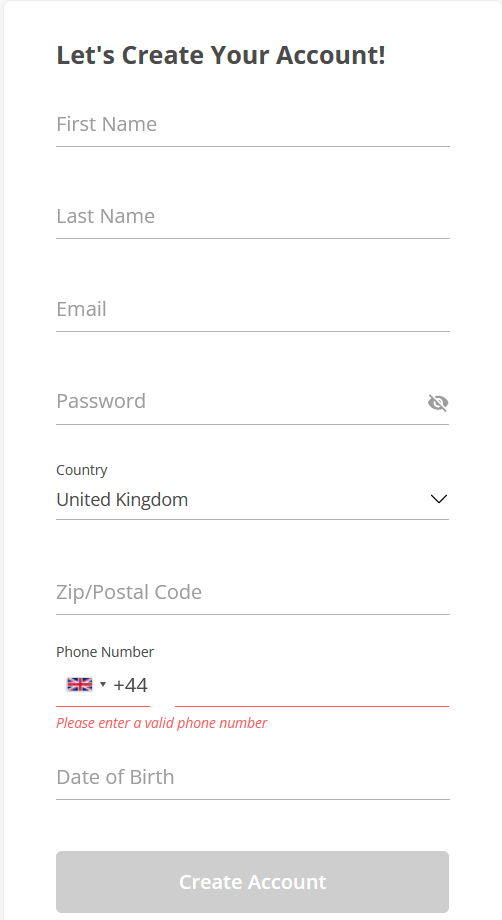Click the Create Account button
This screenshot has width=502, height=920.
(x=253, y=882)
